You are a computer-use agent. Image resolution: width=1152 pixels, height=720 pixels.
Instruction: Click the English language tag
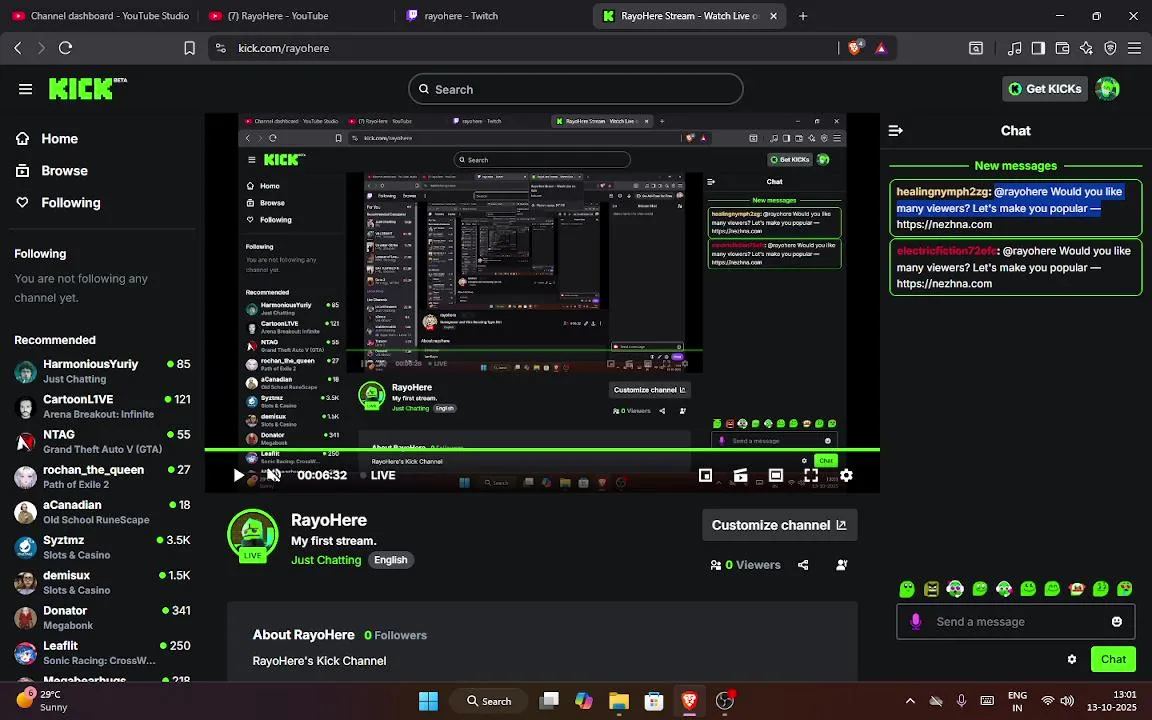click(x=391, y=560)
